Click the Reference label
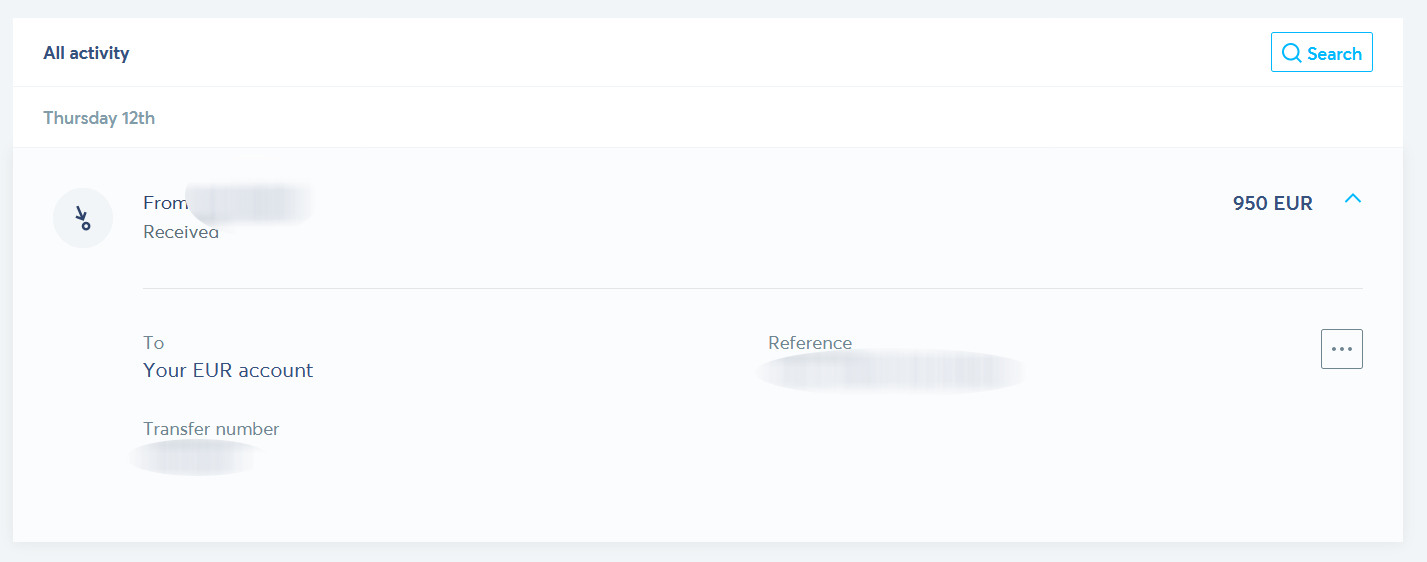Image resolution: width=1427 pixels, height=562 pixels. click(810, 343)
